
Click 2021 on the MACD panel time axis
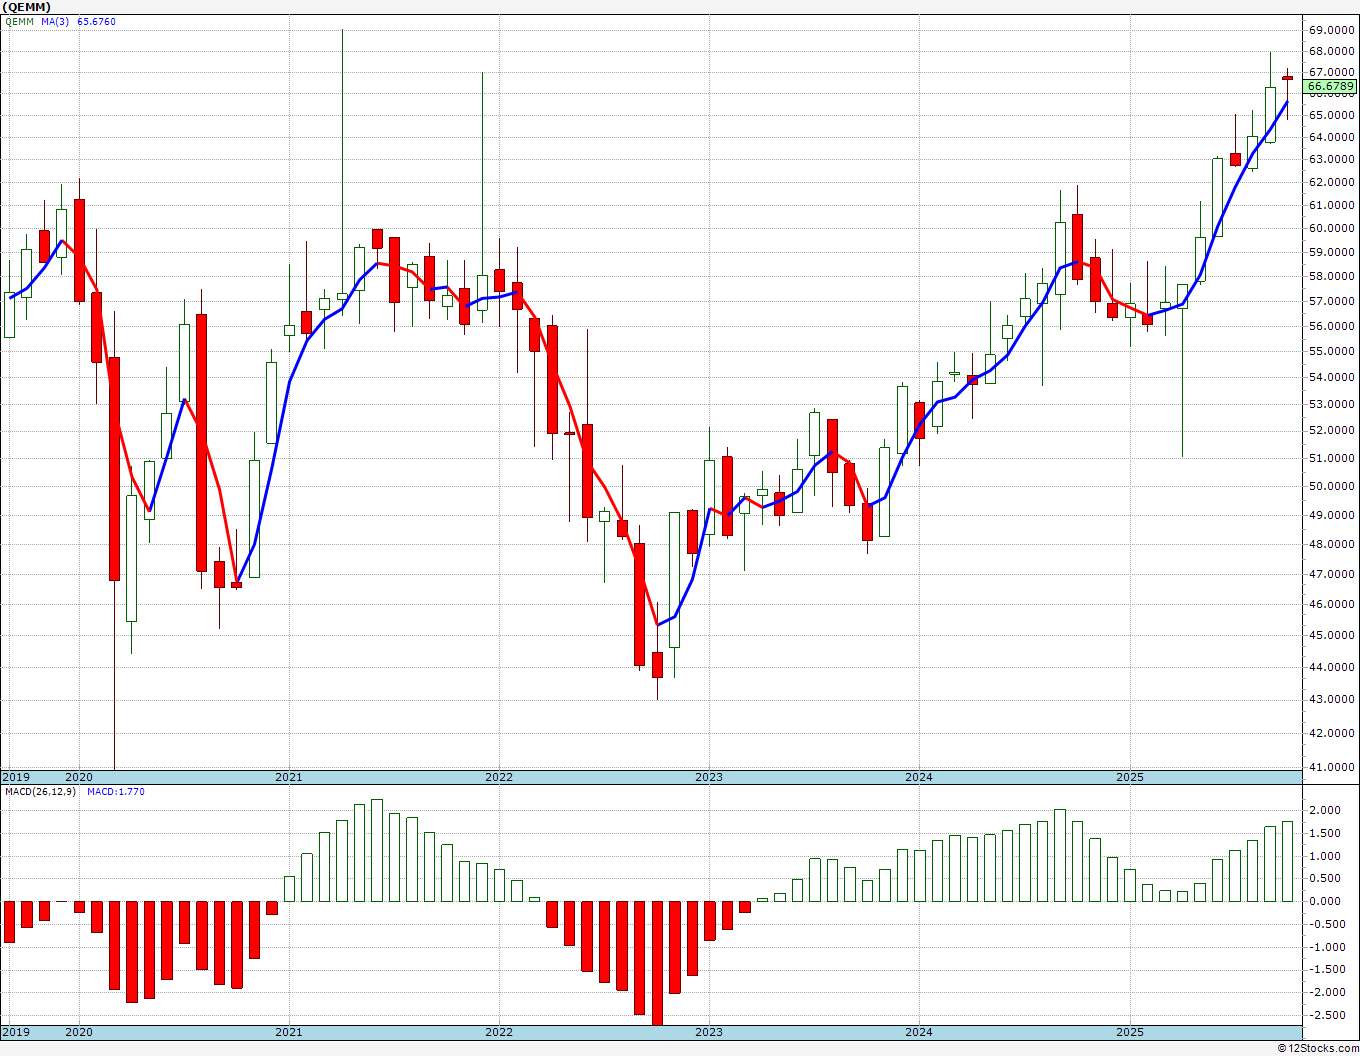click(289, 1032)
